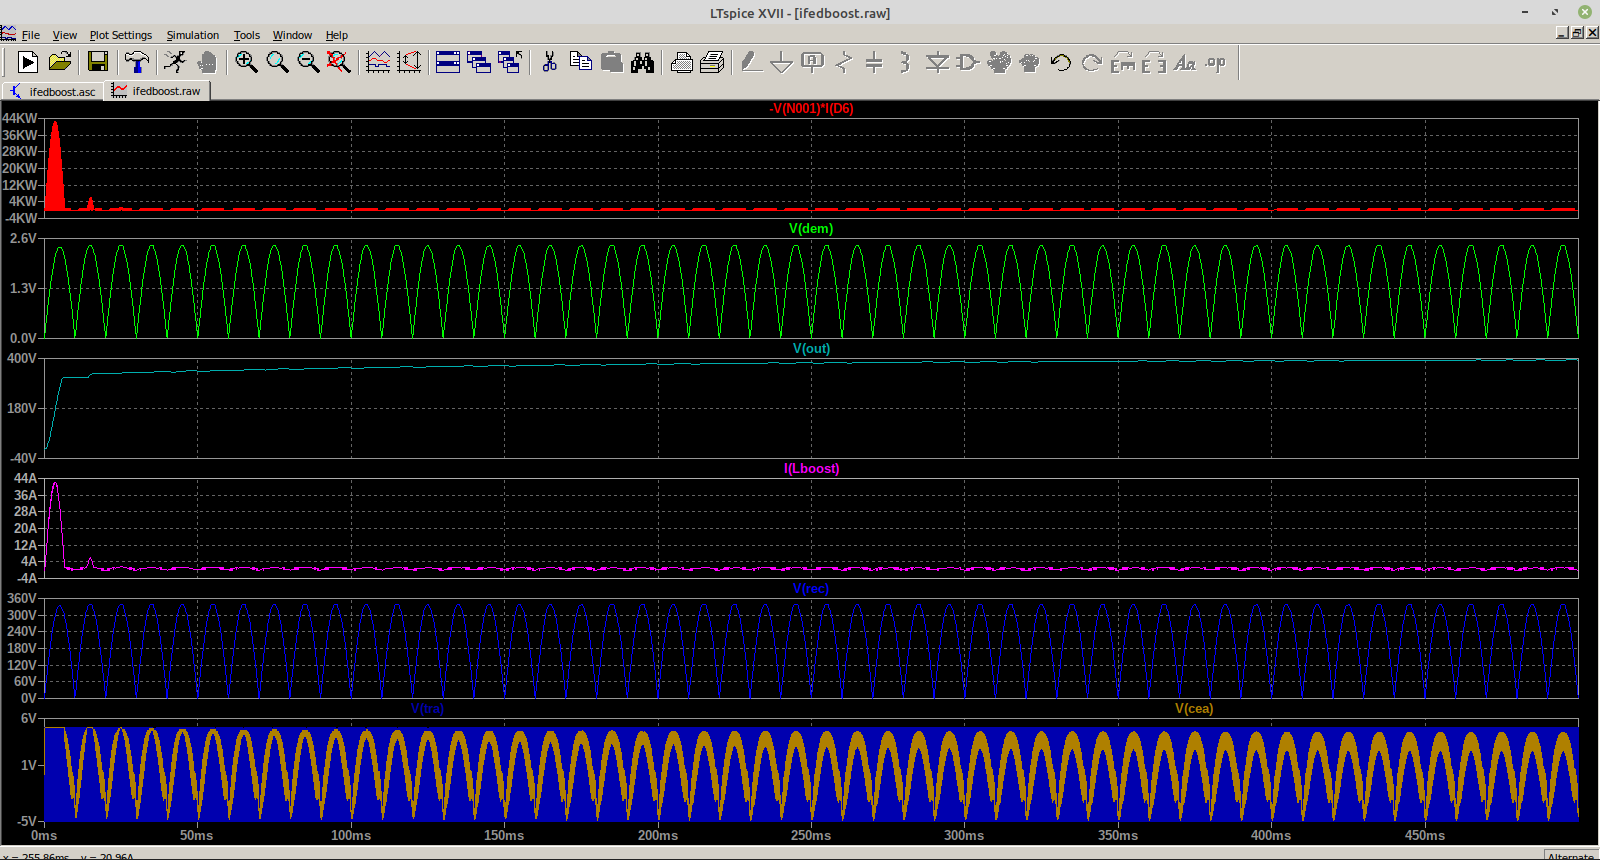Select the Move open-hand icon
Image resolution: width=1600 pixels, height=860 pixels.
998,62
